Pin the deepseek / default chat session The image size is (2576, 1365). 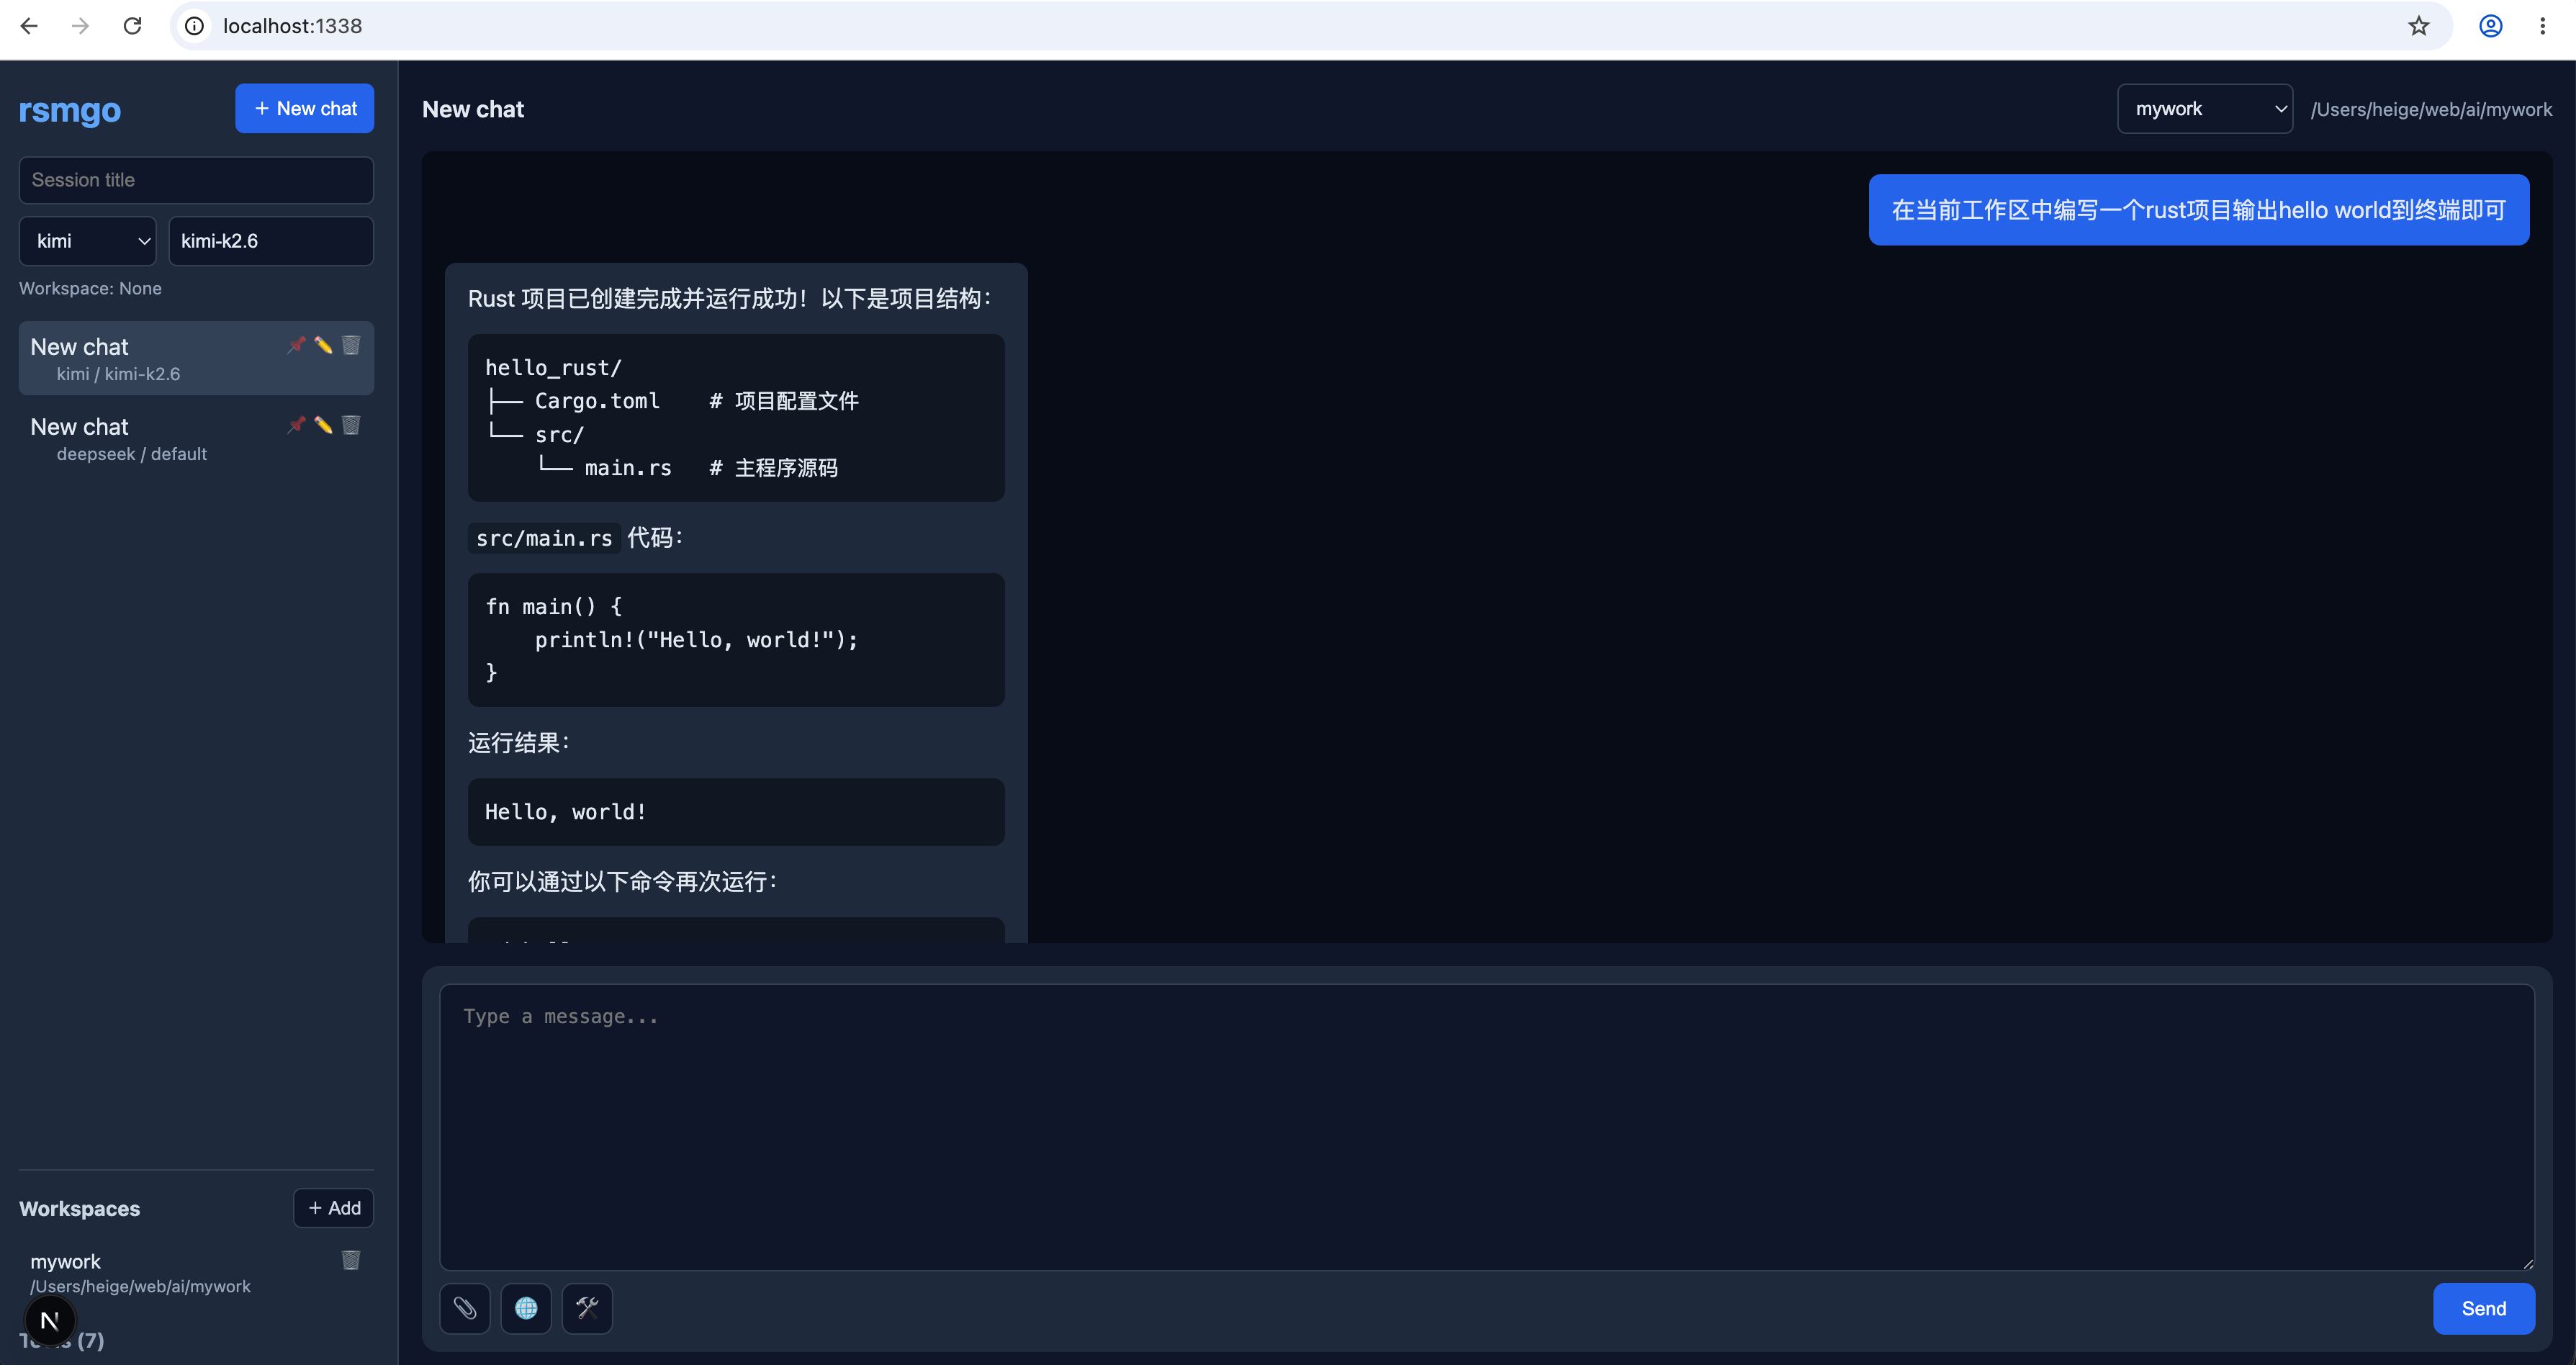coord(296,425)
